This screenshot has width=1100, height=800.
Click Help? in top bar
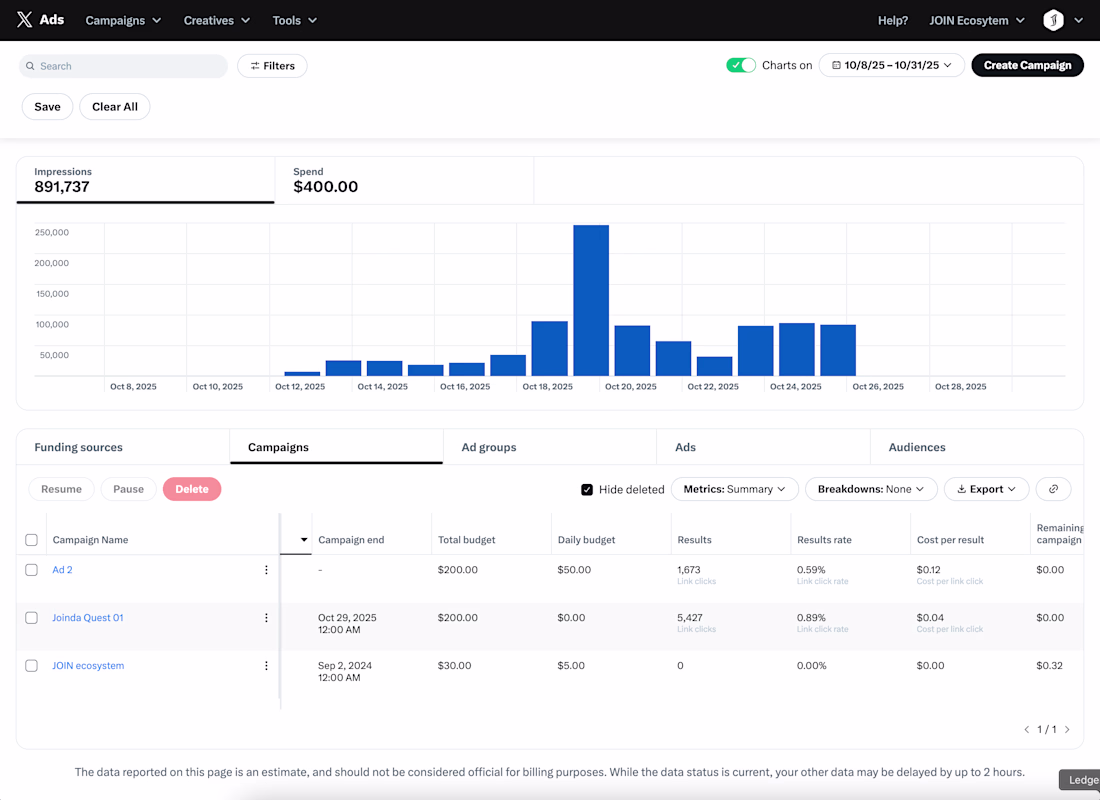(892, 20)
